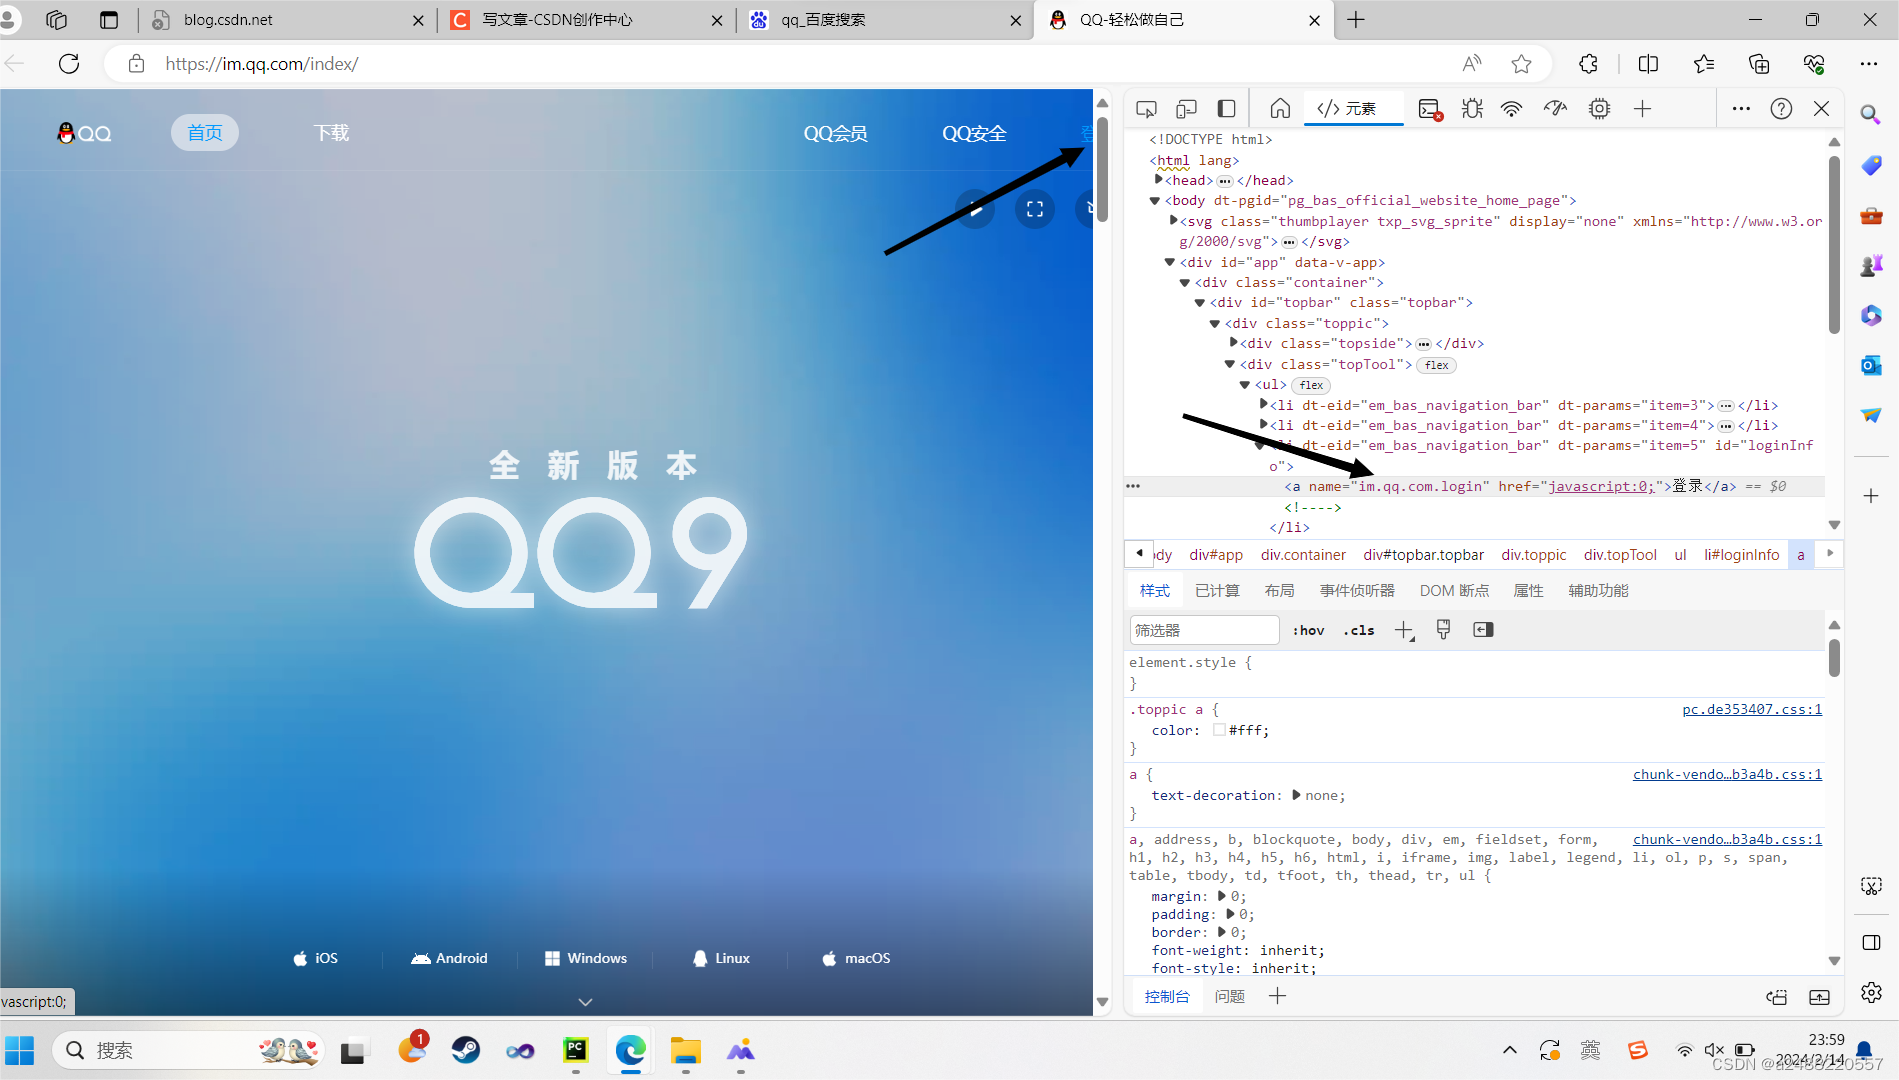Toggle split screen icon in browser toolbar

[x=1648, y=64]
